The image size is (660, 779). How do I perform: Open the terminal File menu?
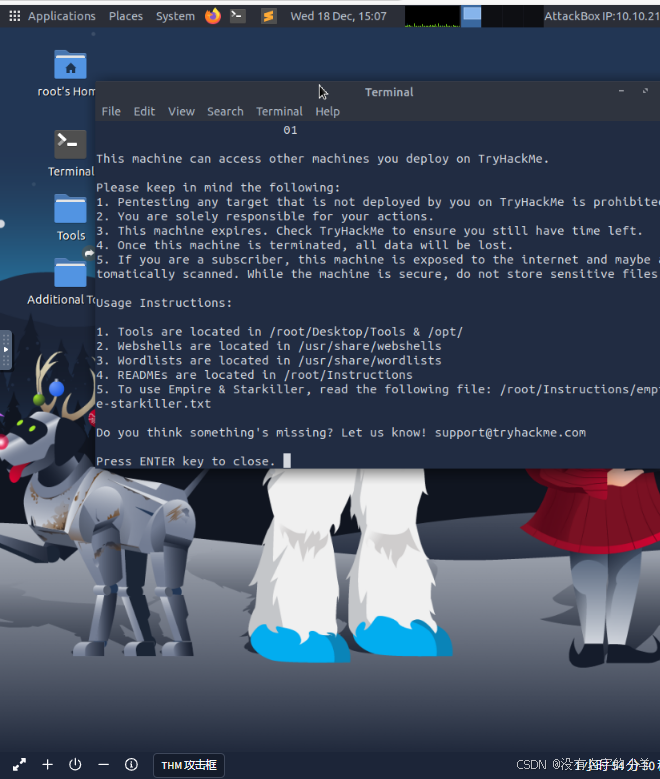pyautogui.click(x=111, y=111)
